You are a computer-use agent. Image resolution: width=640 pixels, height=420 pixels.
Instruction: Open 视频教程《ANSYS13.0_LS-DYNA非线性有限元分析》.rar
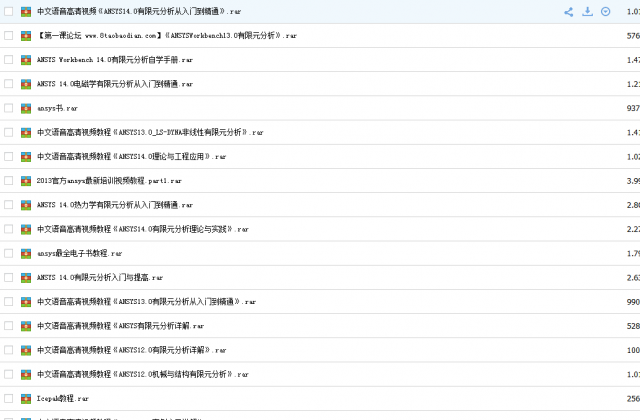[x=150, y=132]
